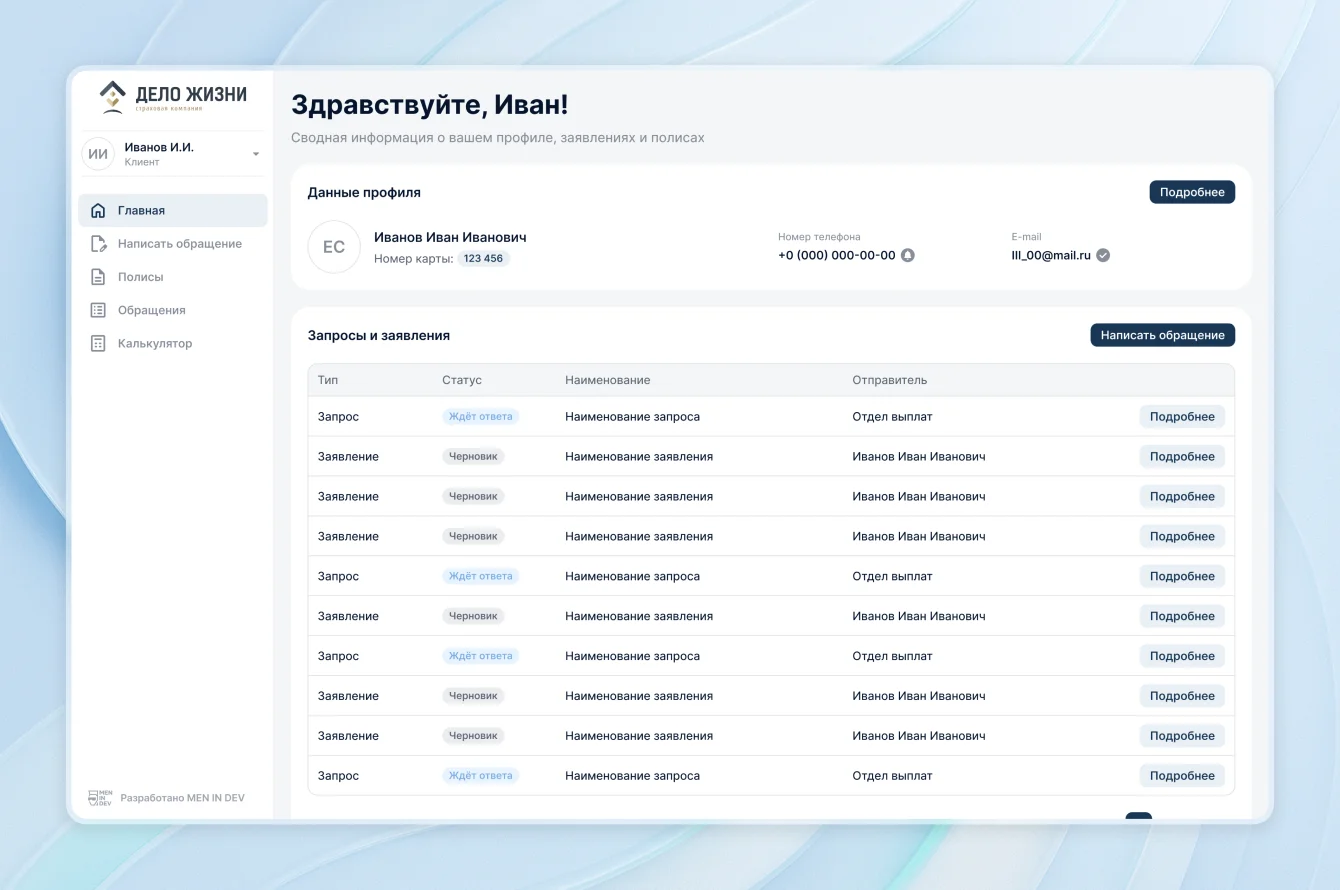This screenshot has height=890, width=1340.
Task: Click the card number badge 123 456
Action: pyautogui.click(x=484, y=258)
